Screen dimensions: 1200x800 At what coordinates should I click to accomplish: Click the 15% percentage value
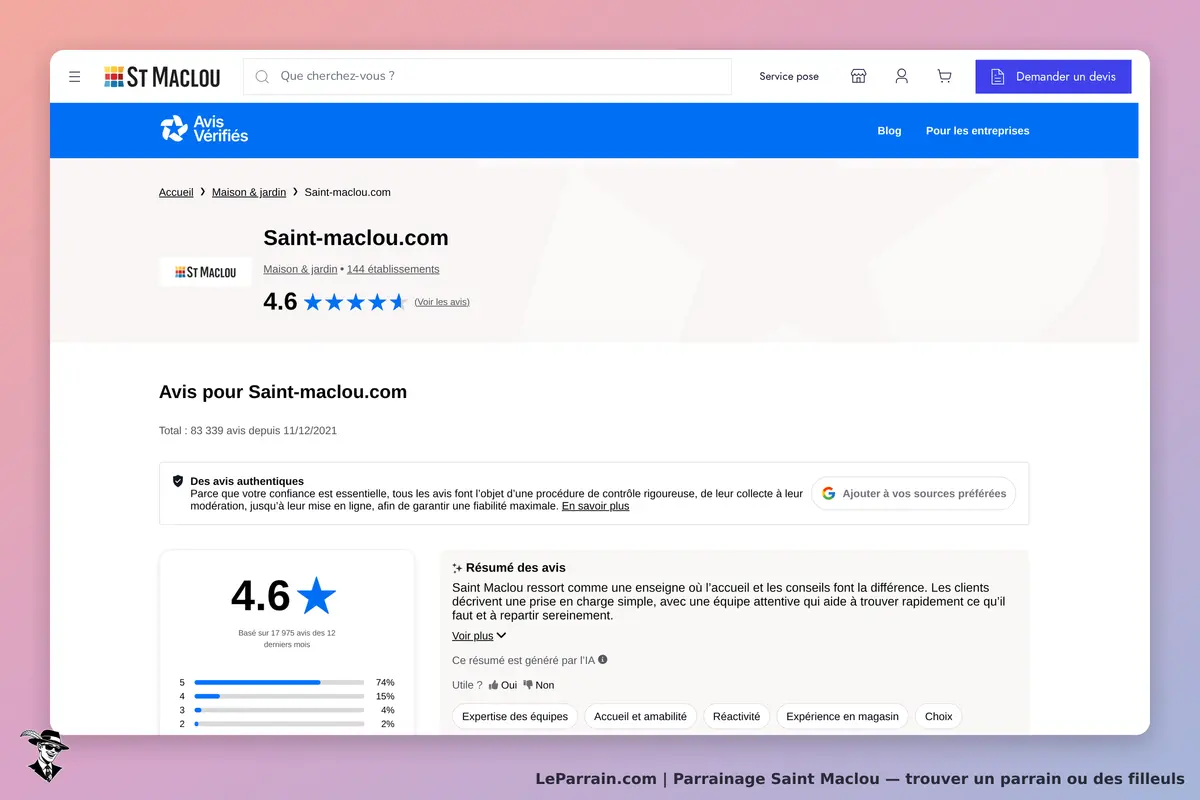pos(385,696)
